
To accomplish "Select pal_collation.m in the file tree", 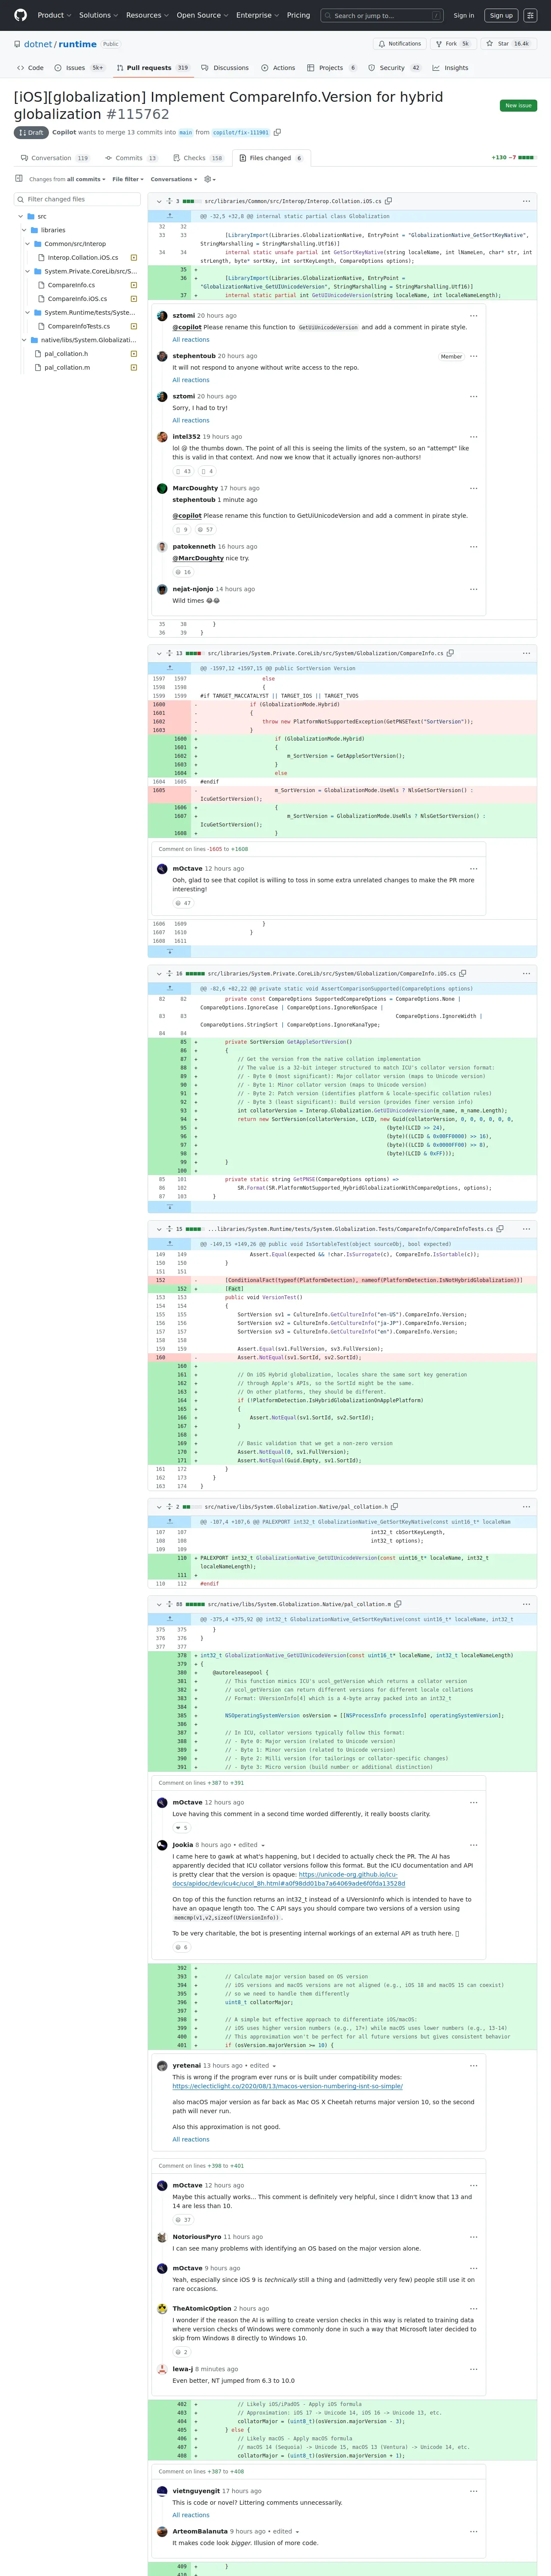I will coord(67,367).
